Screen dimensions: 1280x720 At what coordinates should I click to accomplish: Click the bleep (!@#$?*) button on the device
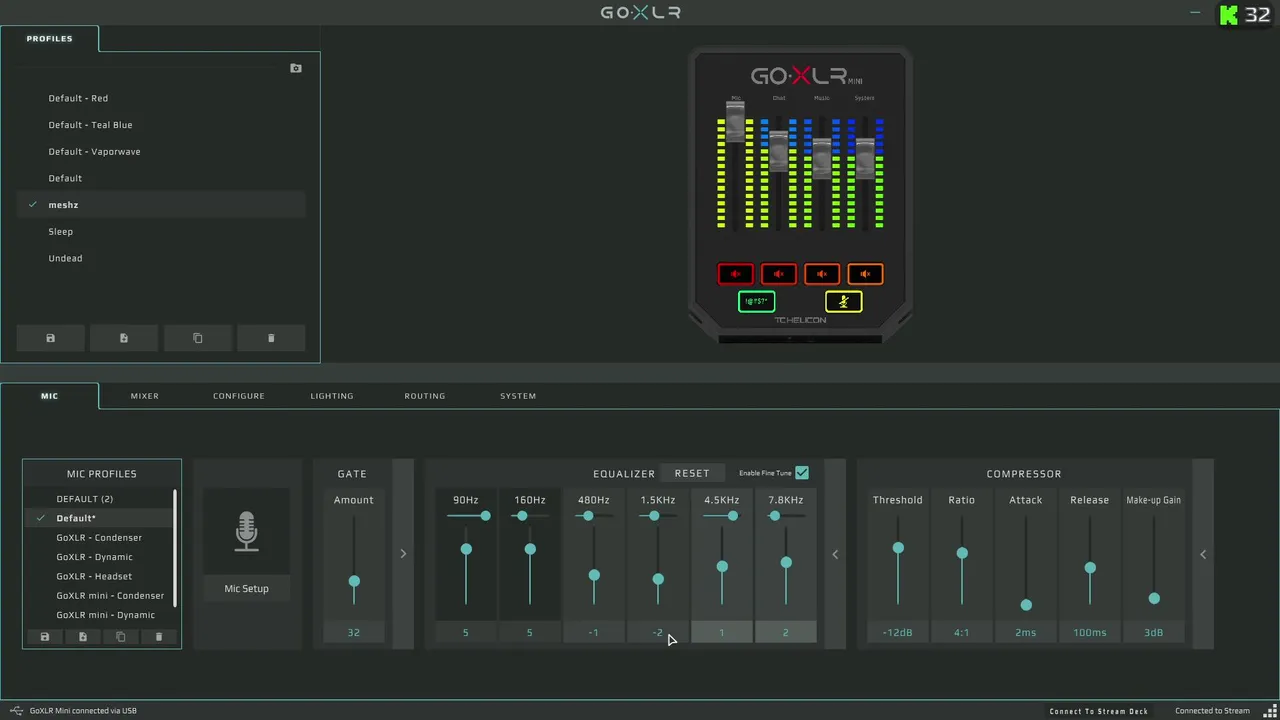point(756,301)
